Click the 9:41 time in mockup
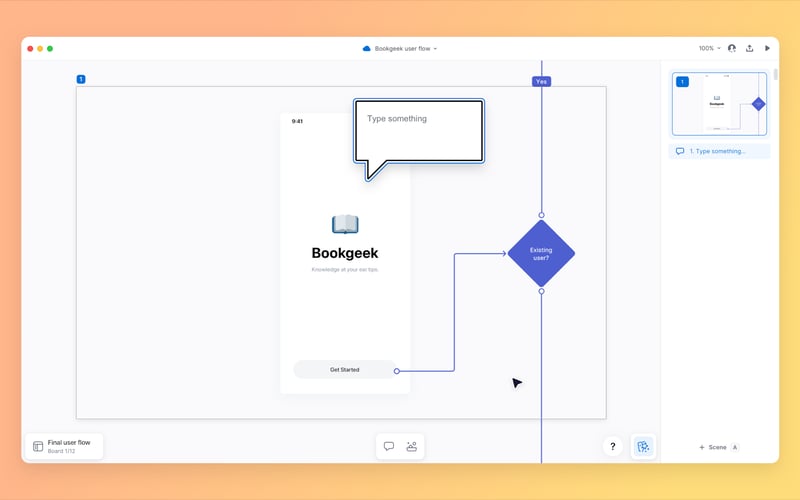Image resolution: width=800 pixels, height=500 pixels. click(297, 121)
